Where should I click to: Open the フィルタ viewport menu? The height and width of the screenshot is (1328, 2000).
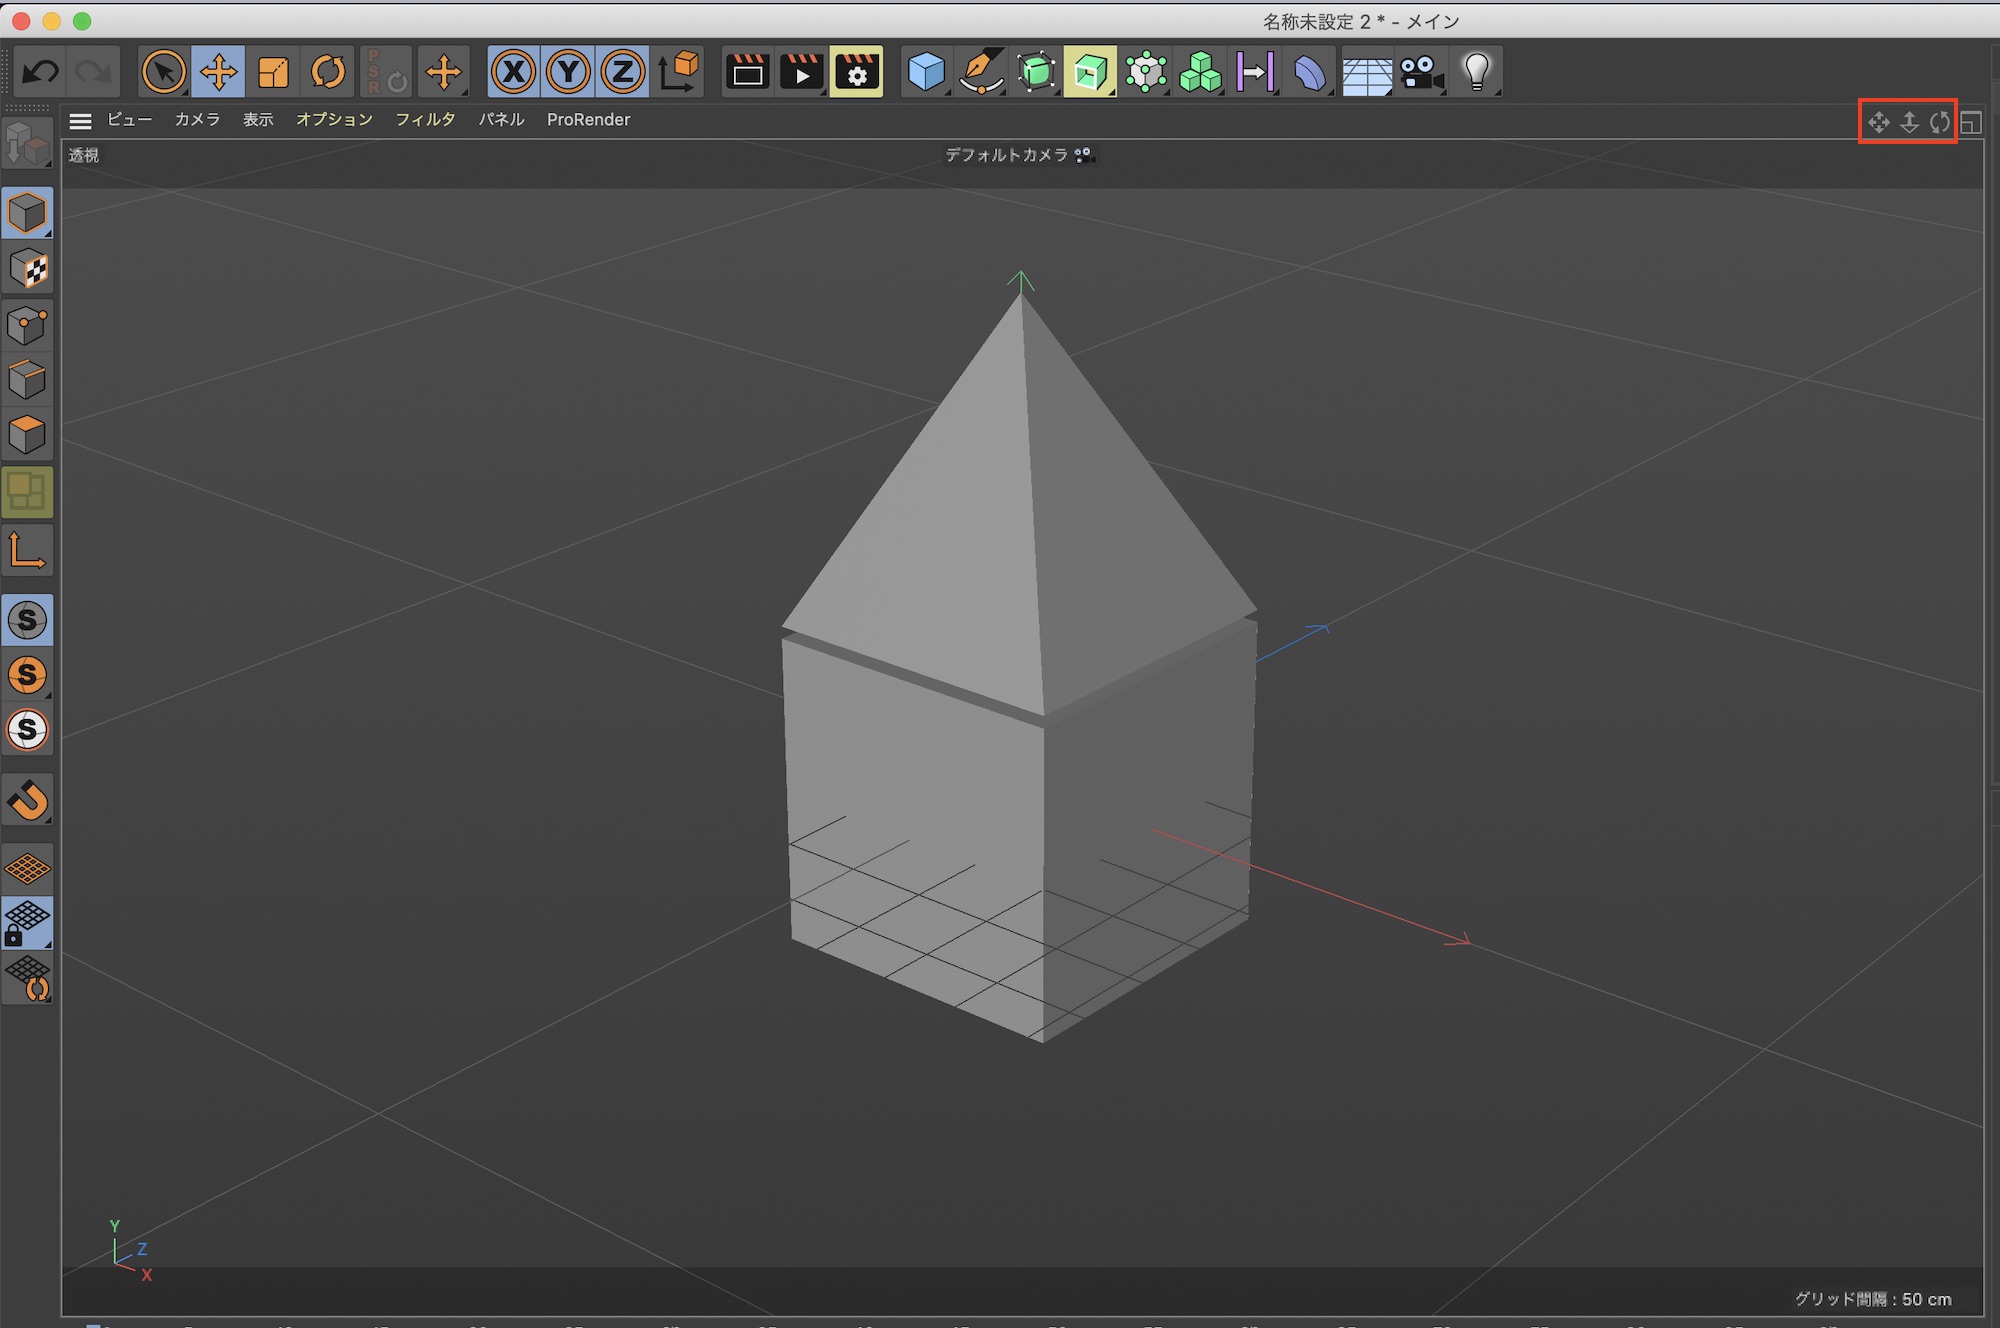[x=425, y=120]
